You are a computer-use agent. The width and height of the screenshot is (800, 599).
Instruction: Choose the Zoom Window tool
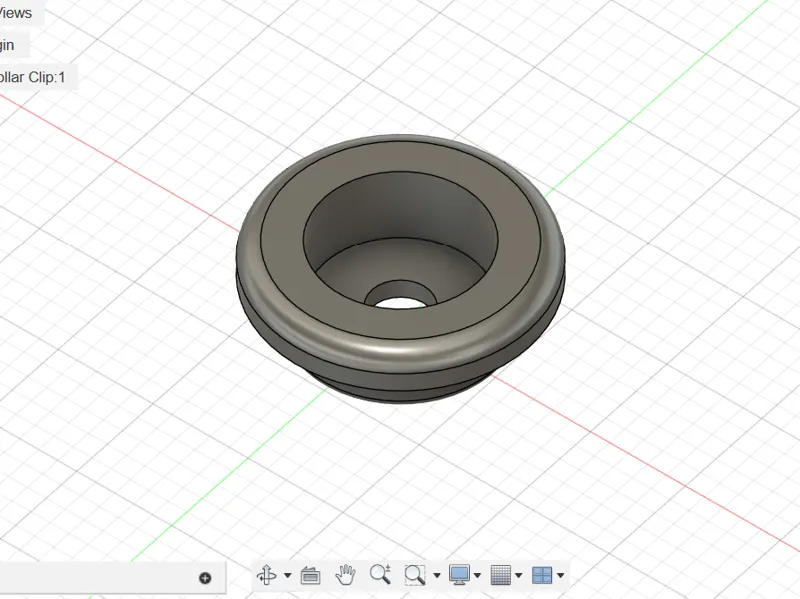[x=415, y=575]
